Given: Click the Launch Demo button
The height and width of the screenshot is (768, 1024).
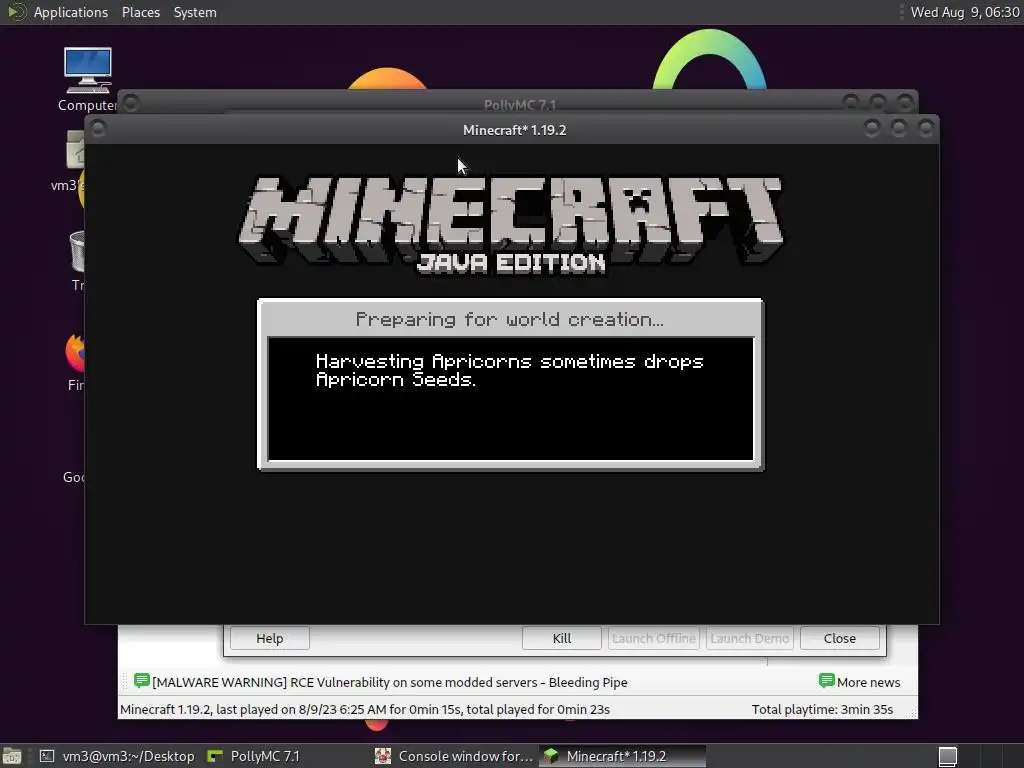Looking at the screenshot, I should (750, 638).
